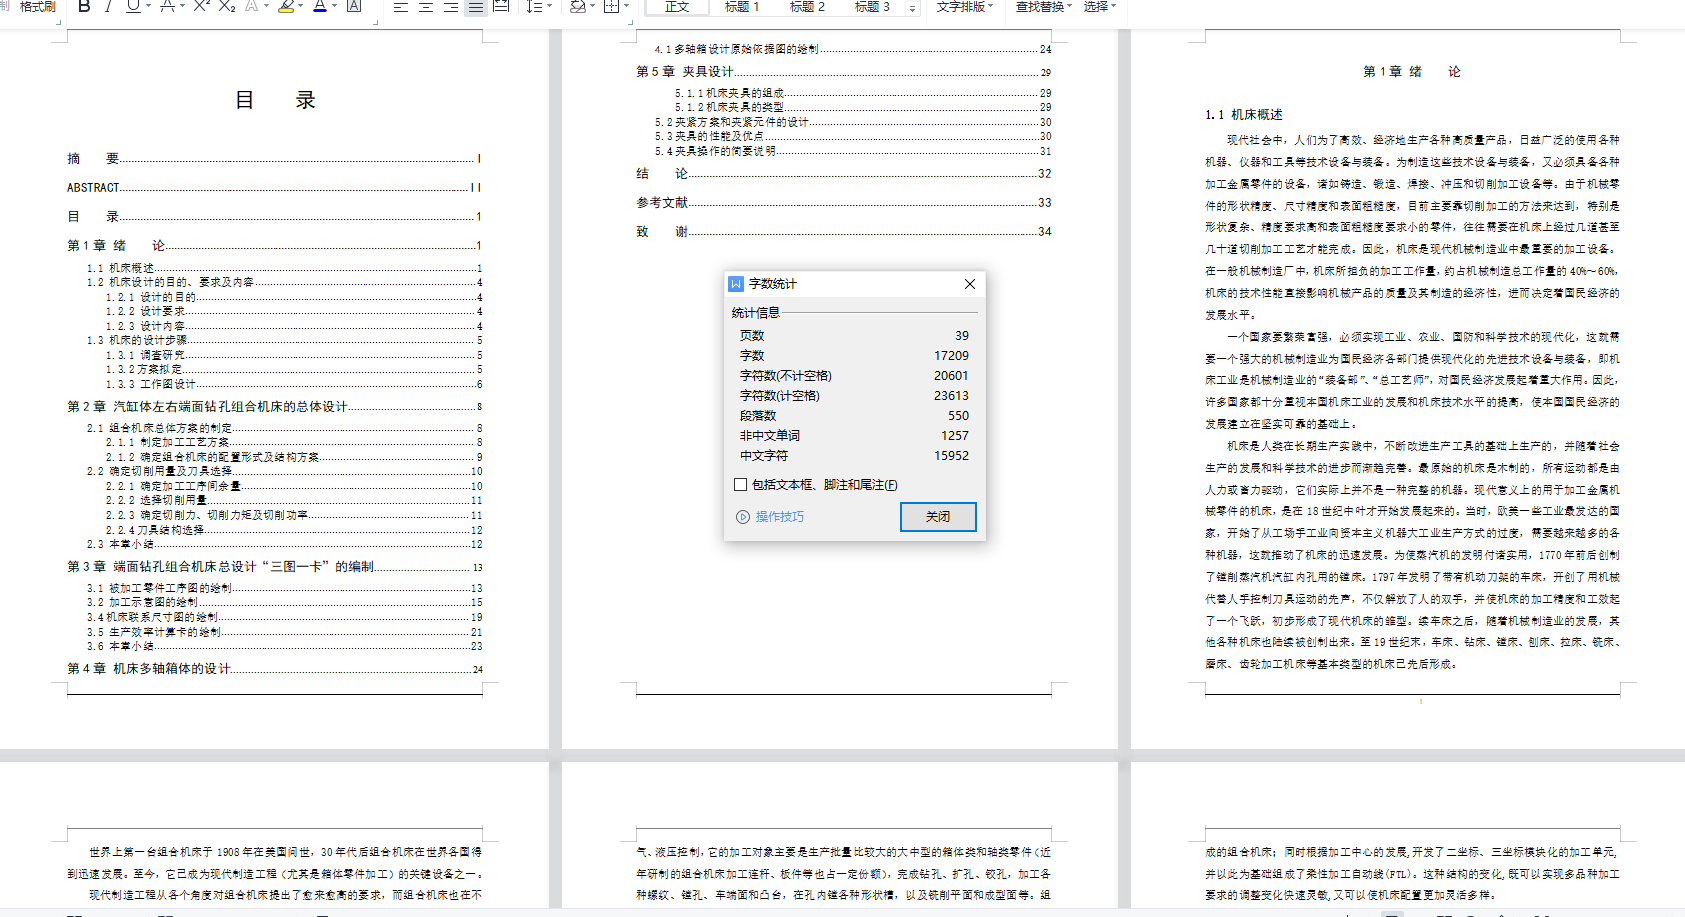
Task: Apply strikethrough formatting
Action: click(166, 6)
